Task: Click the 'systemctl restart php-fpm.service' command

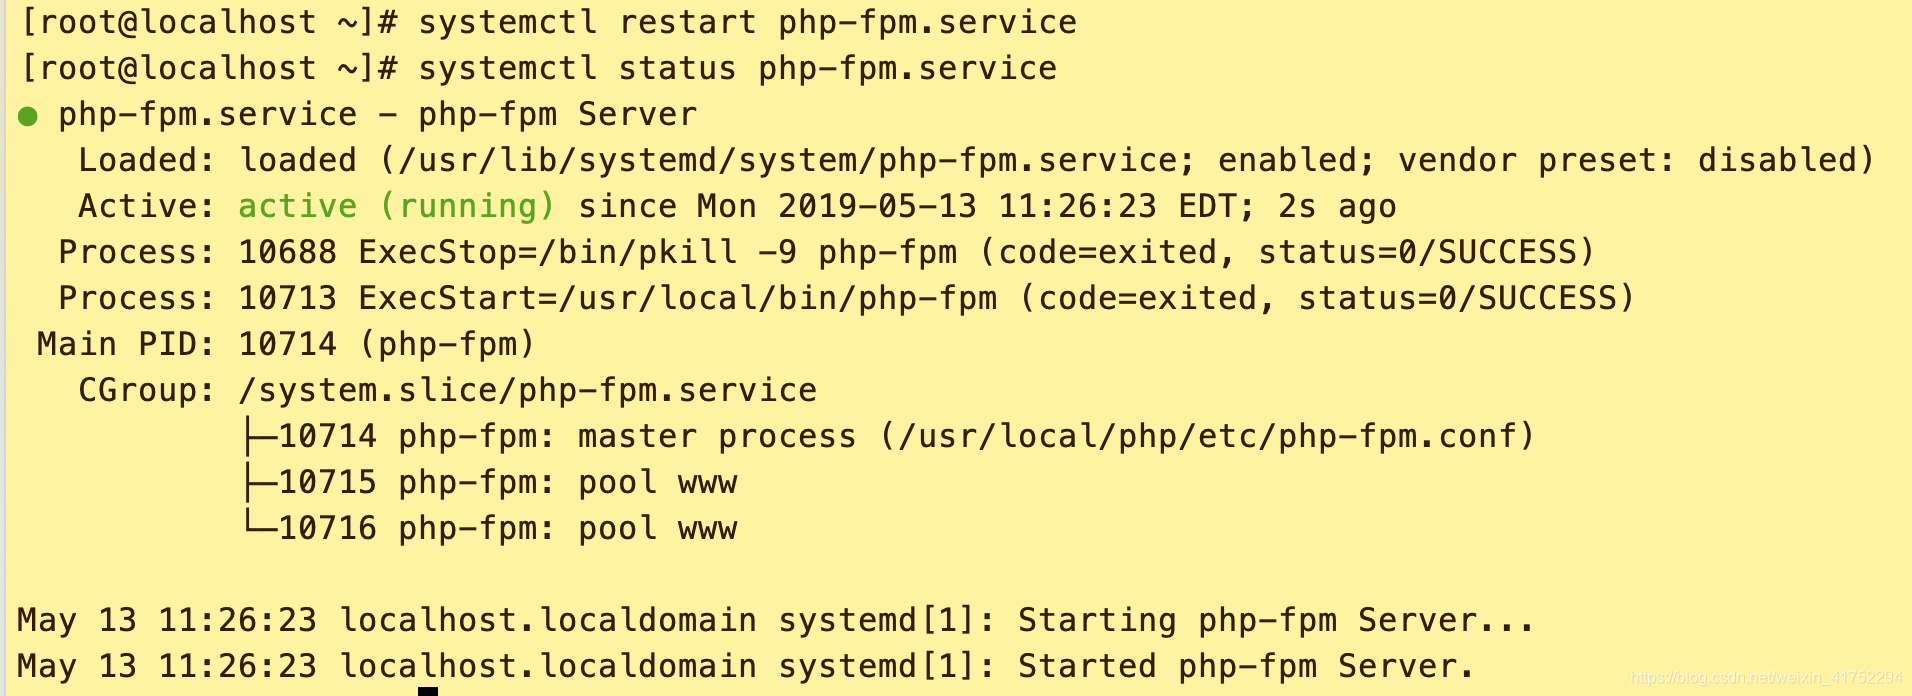Action: click(747, 22)
